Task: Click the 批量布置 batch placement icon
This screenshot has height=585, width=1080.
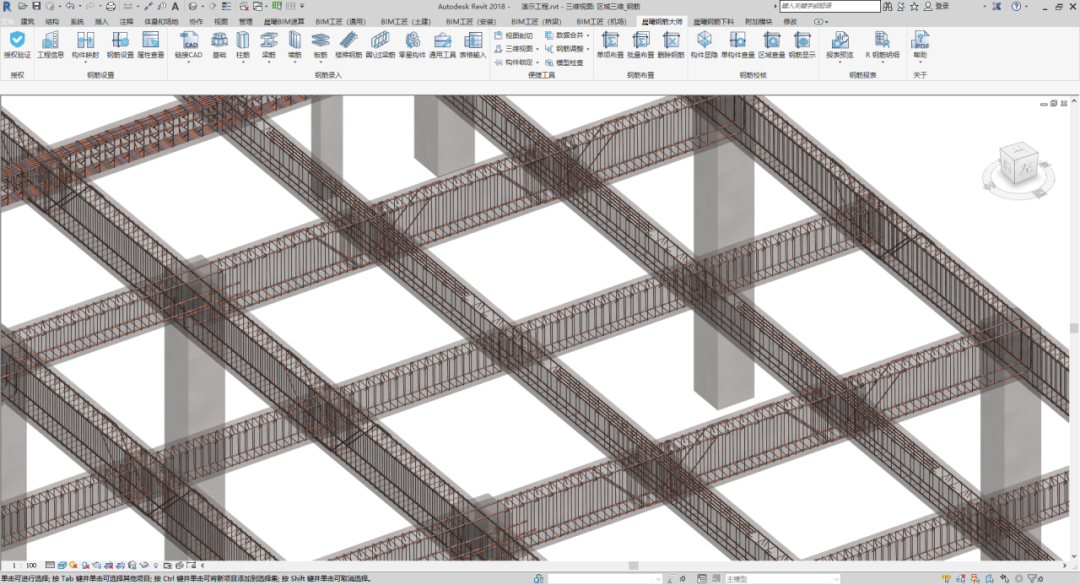Action: (x=641, y=40)
